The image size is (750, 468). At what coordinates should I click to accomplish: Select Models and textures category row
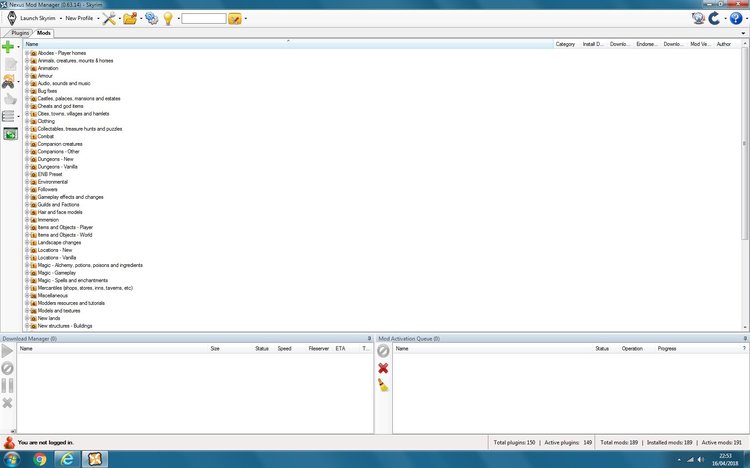(x=59, y=311)
